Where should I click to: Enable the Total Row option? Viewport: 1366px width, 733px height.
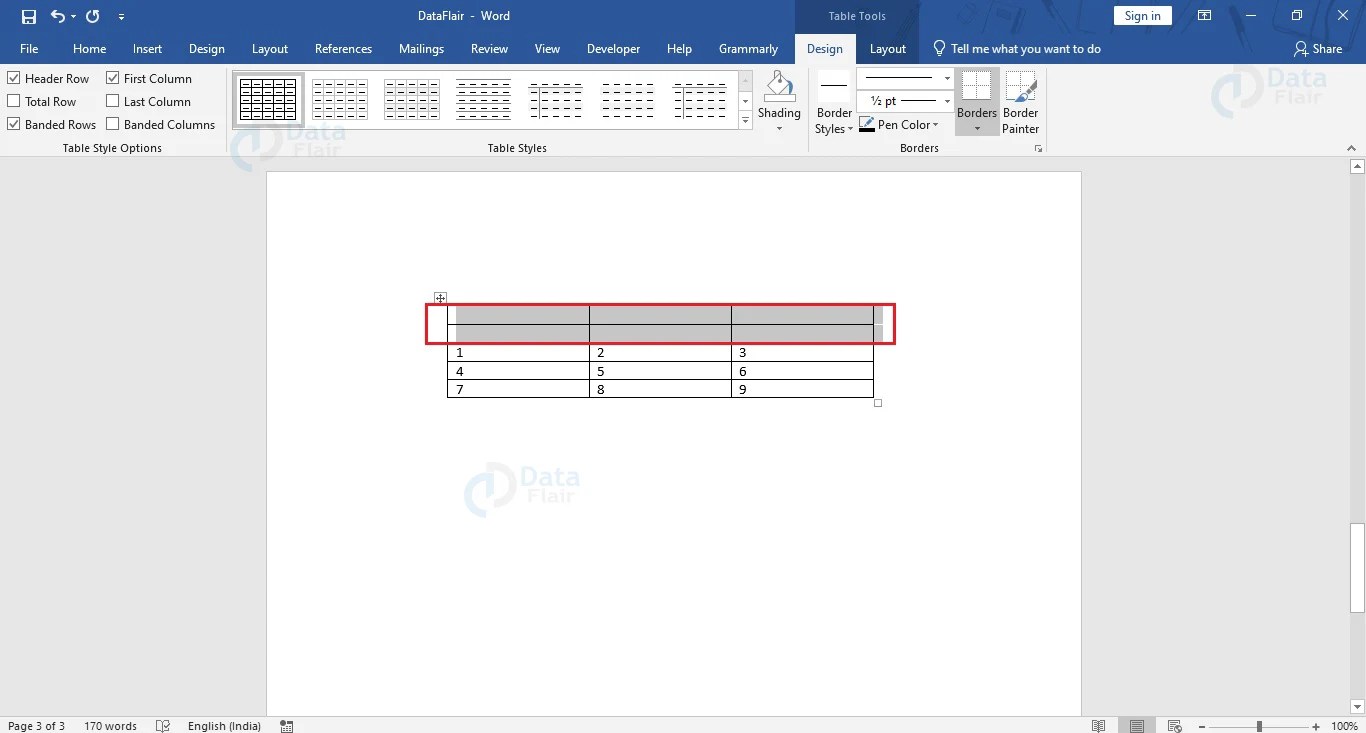pyautogui.click(x=13, y=100)
